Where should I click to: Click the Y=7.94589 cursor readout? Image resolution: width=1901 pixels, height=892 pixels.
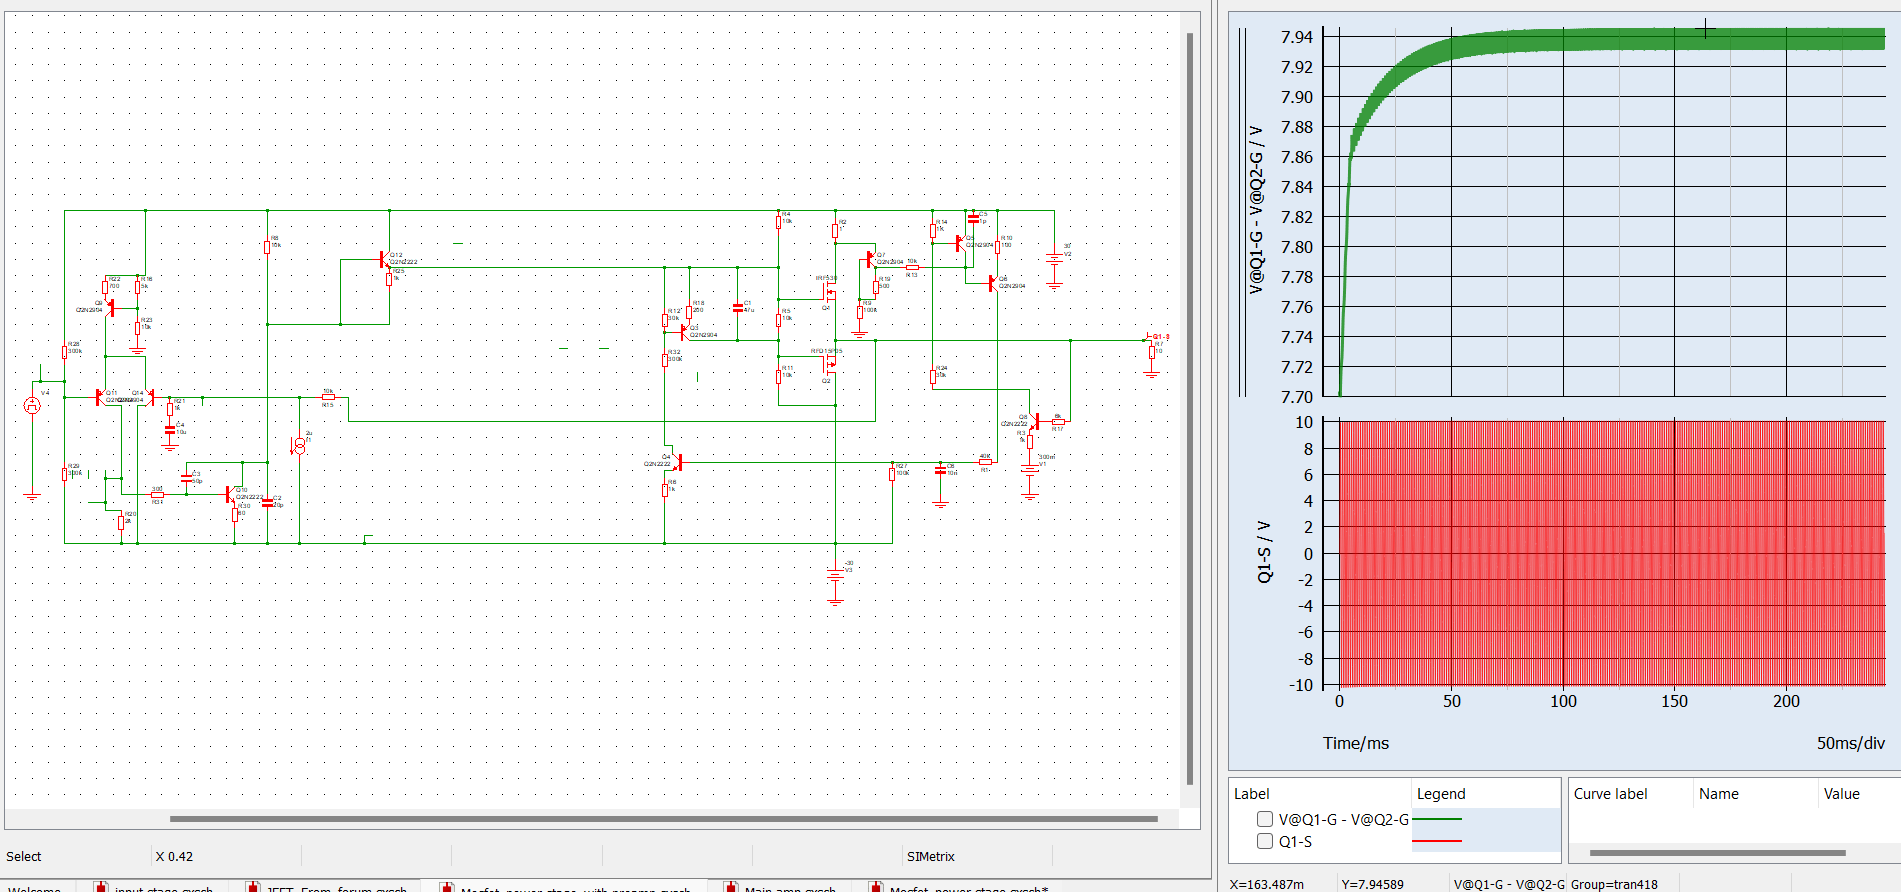[1372, 884]
